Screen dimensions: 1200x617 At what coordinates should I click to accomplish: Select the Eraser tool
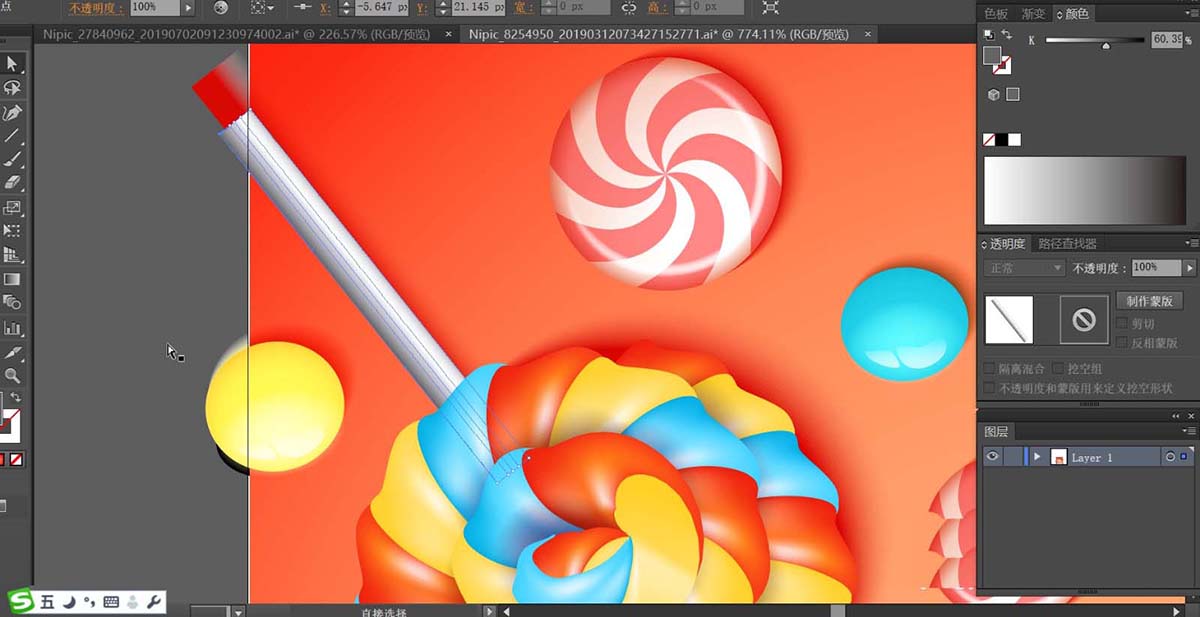[12, 184]
